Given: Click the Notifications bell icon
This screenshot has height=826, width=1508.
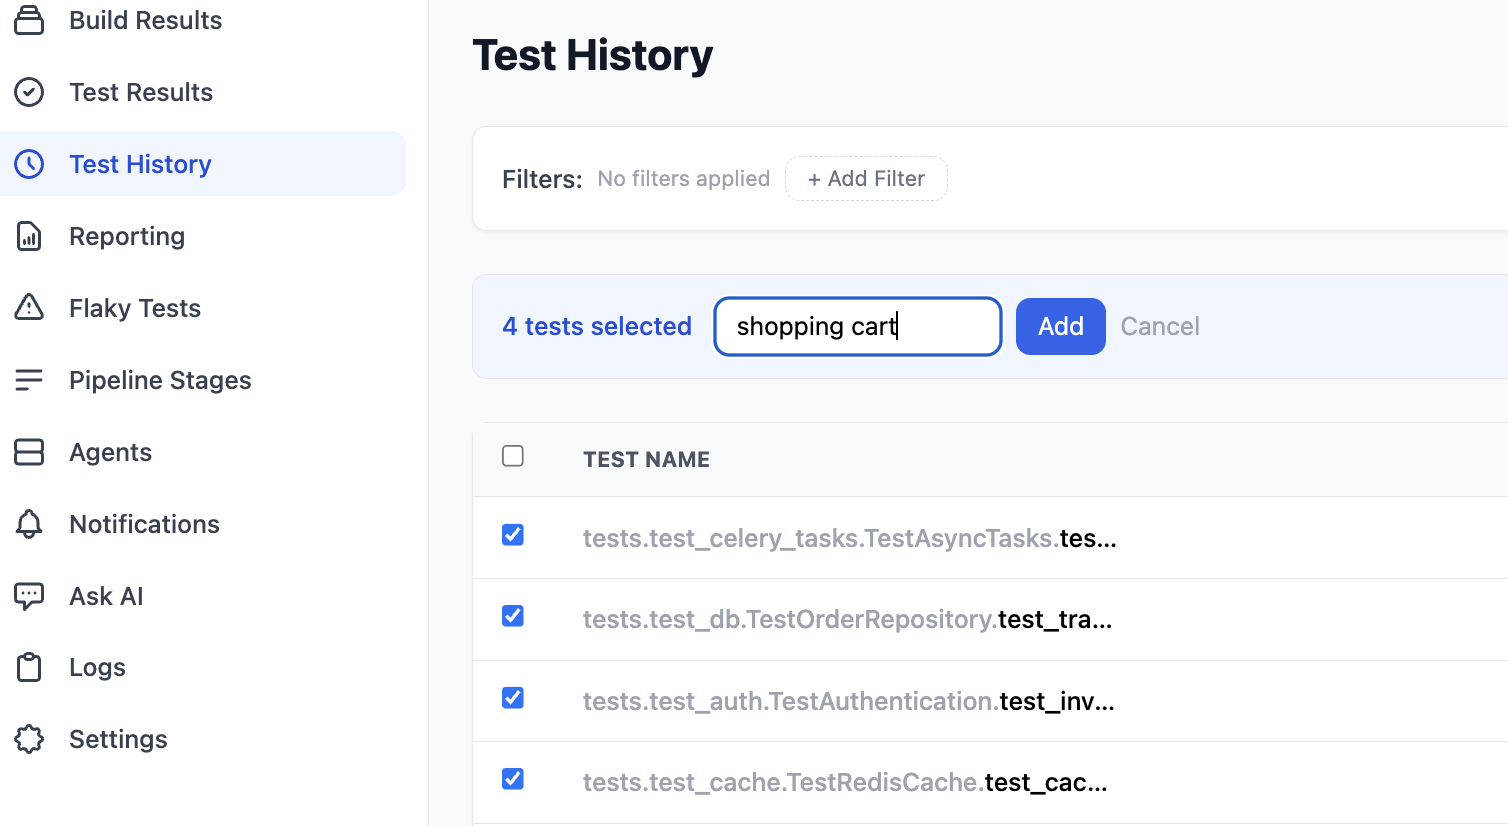Looking at the screenshot, I should [29, 524].
